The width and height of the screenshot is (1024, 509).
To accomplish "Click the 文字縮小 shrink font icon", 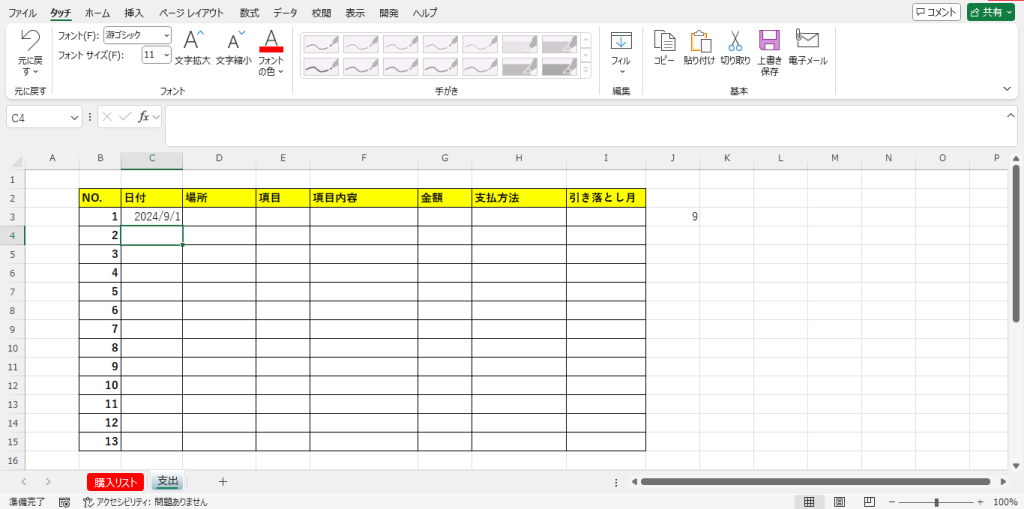I will click(x=236, y=42).
